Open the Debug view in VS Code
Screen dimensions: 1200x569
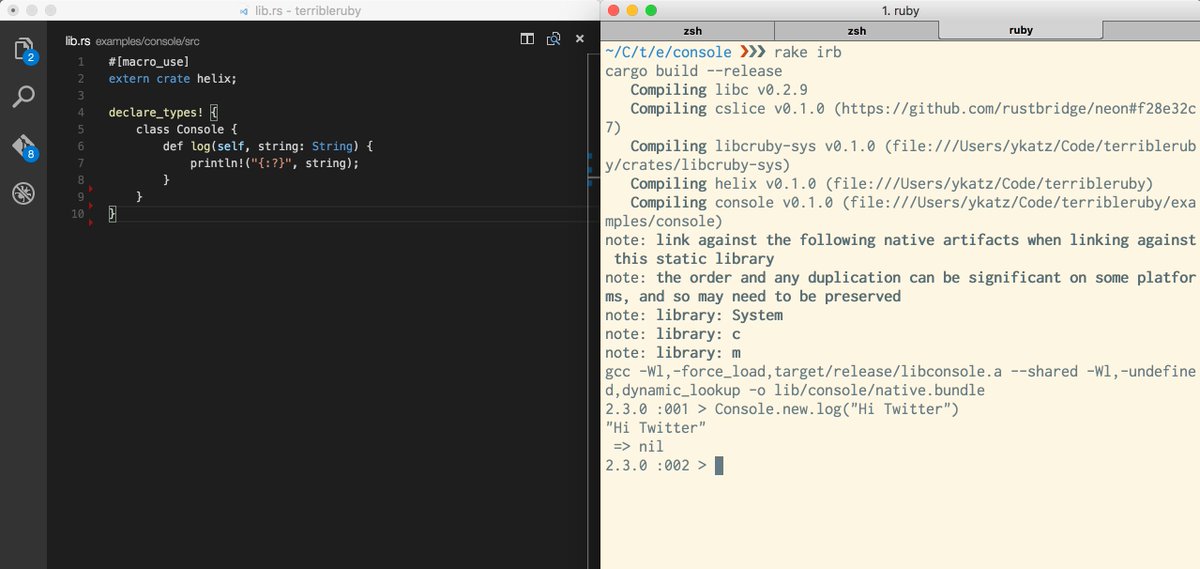(23, 193)
